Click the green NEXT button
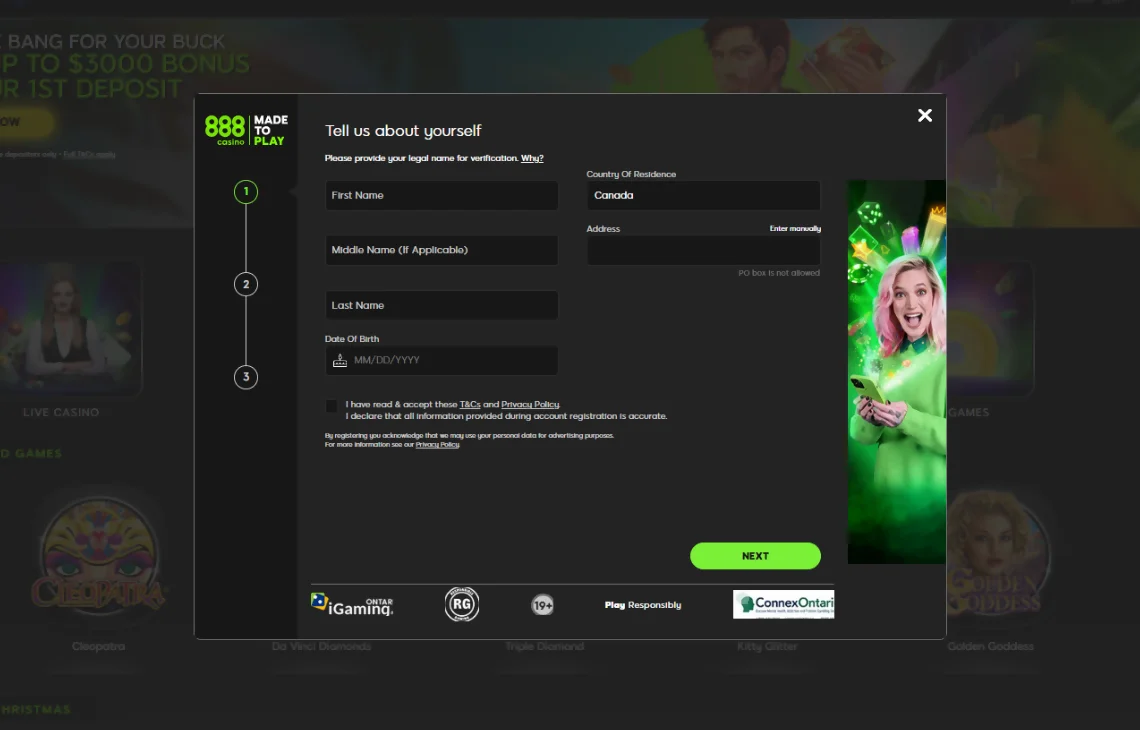The height and width of the screenshot is (730, 1140). tap(755, 556)
